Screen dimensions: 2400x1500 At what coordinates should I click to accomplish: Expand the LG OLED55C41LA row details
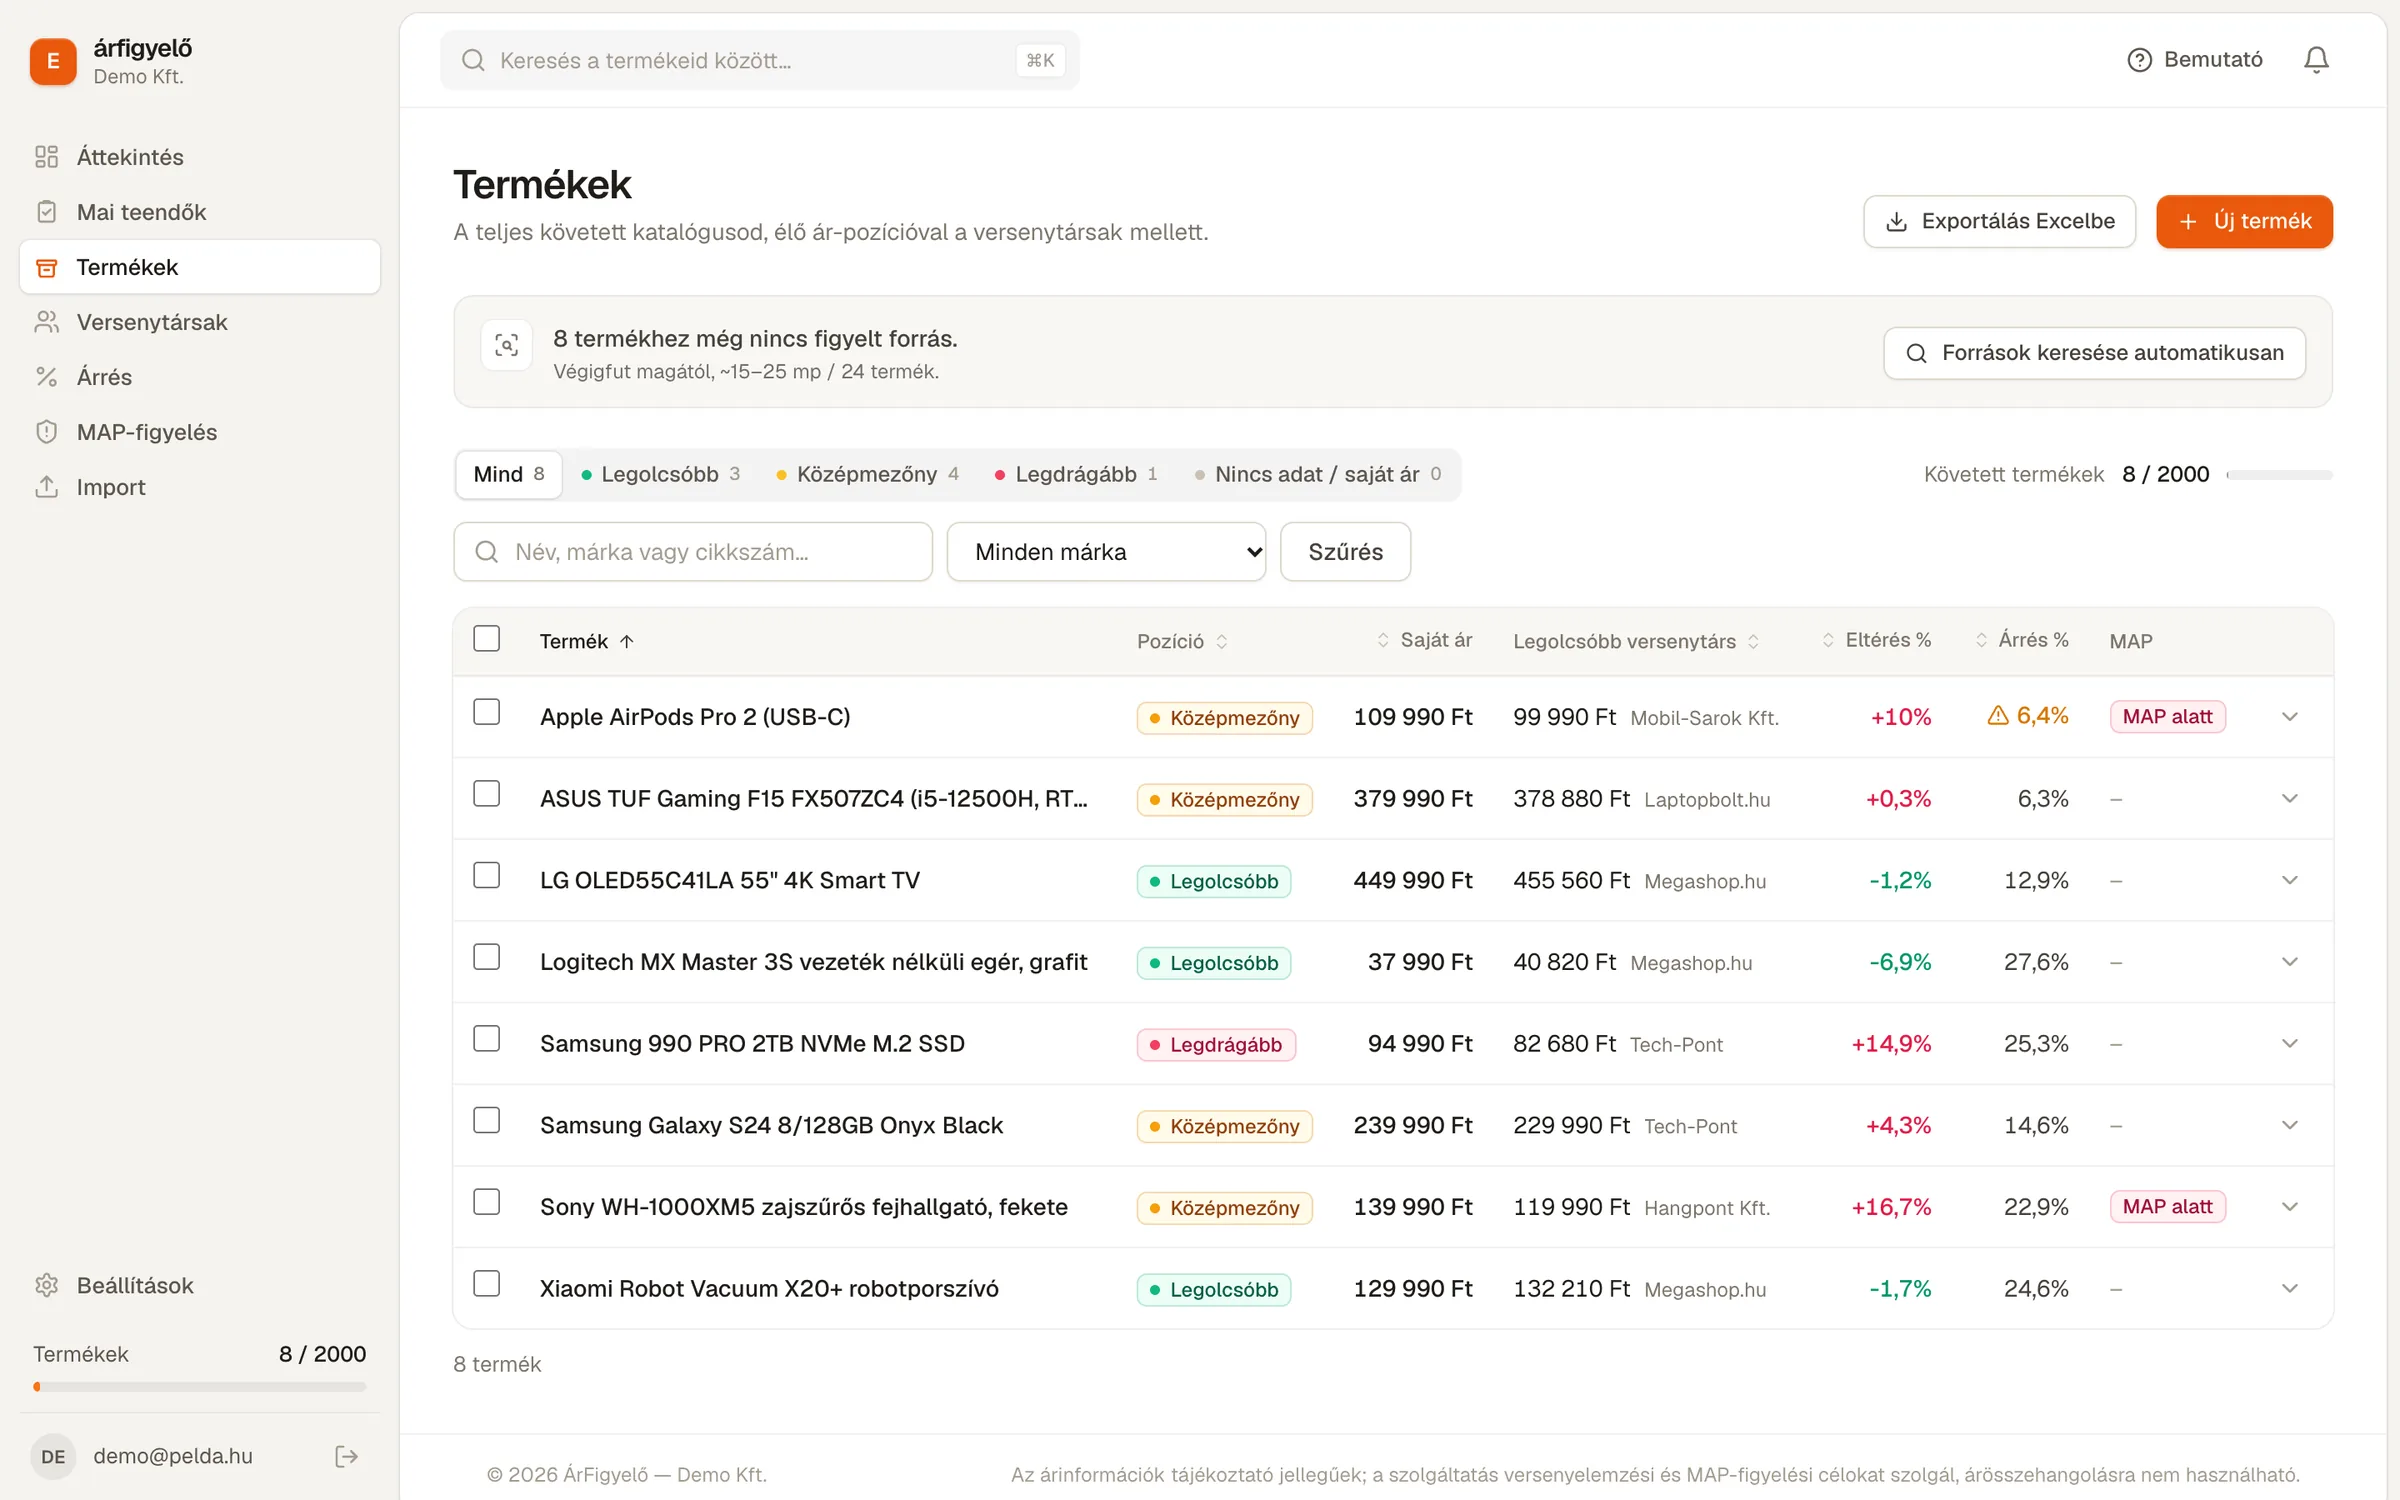tap(2290, 880)
